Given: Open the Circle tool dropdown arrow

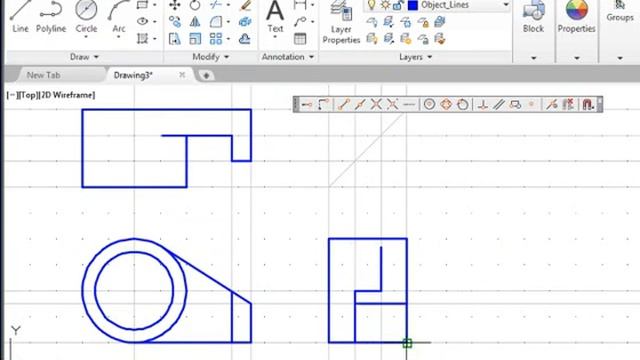Looking at the screenshot, I should coord(86,38).
